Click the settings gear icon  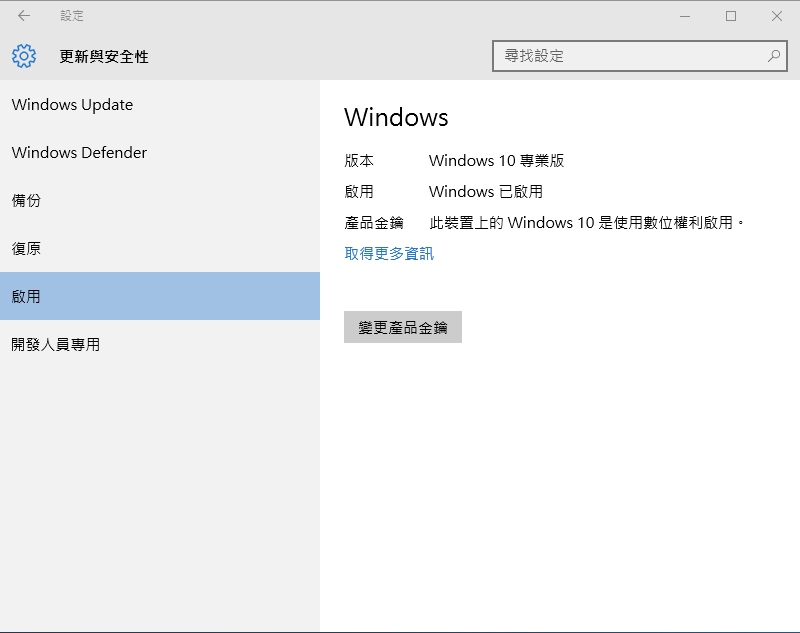pyautogui.click(x=24, y=56)
